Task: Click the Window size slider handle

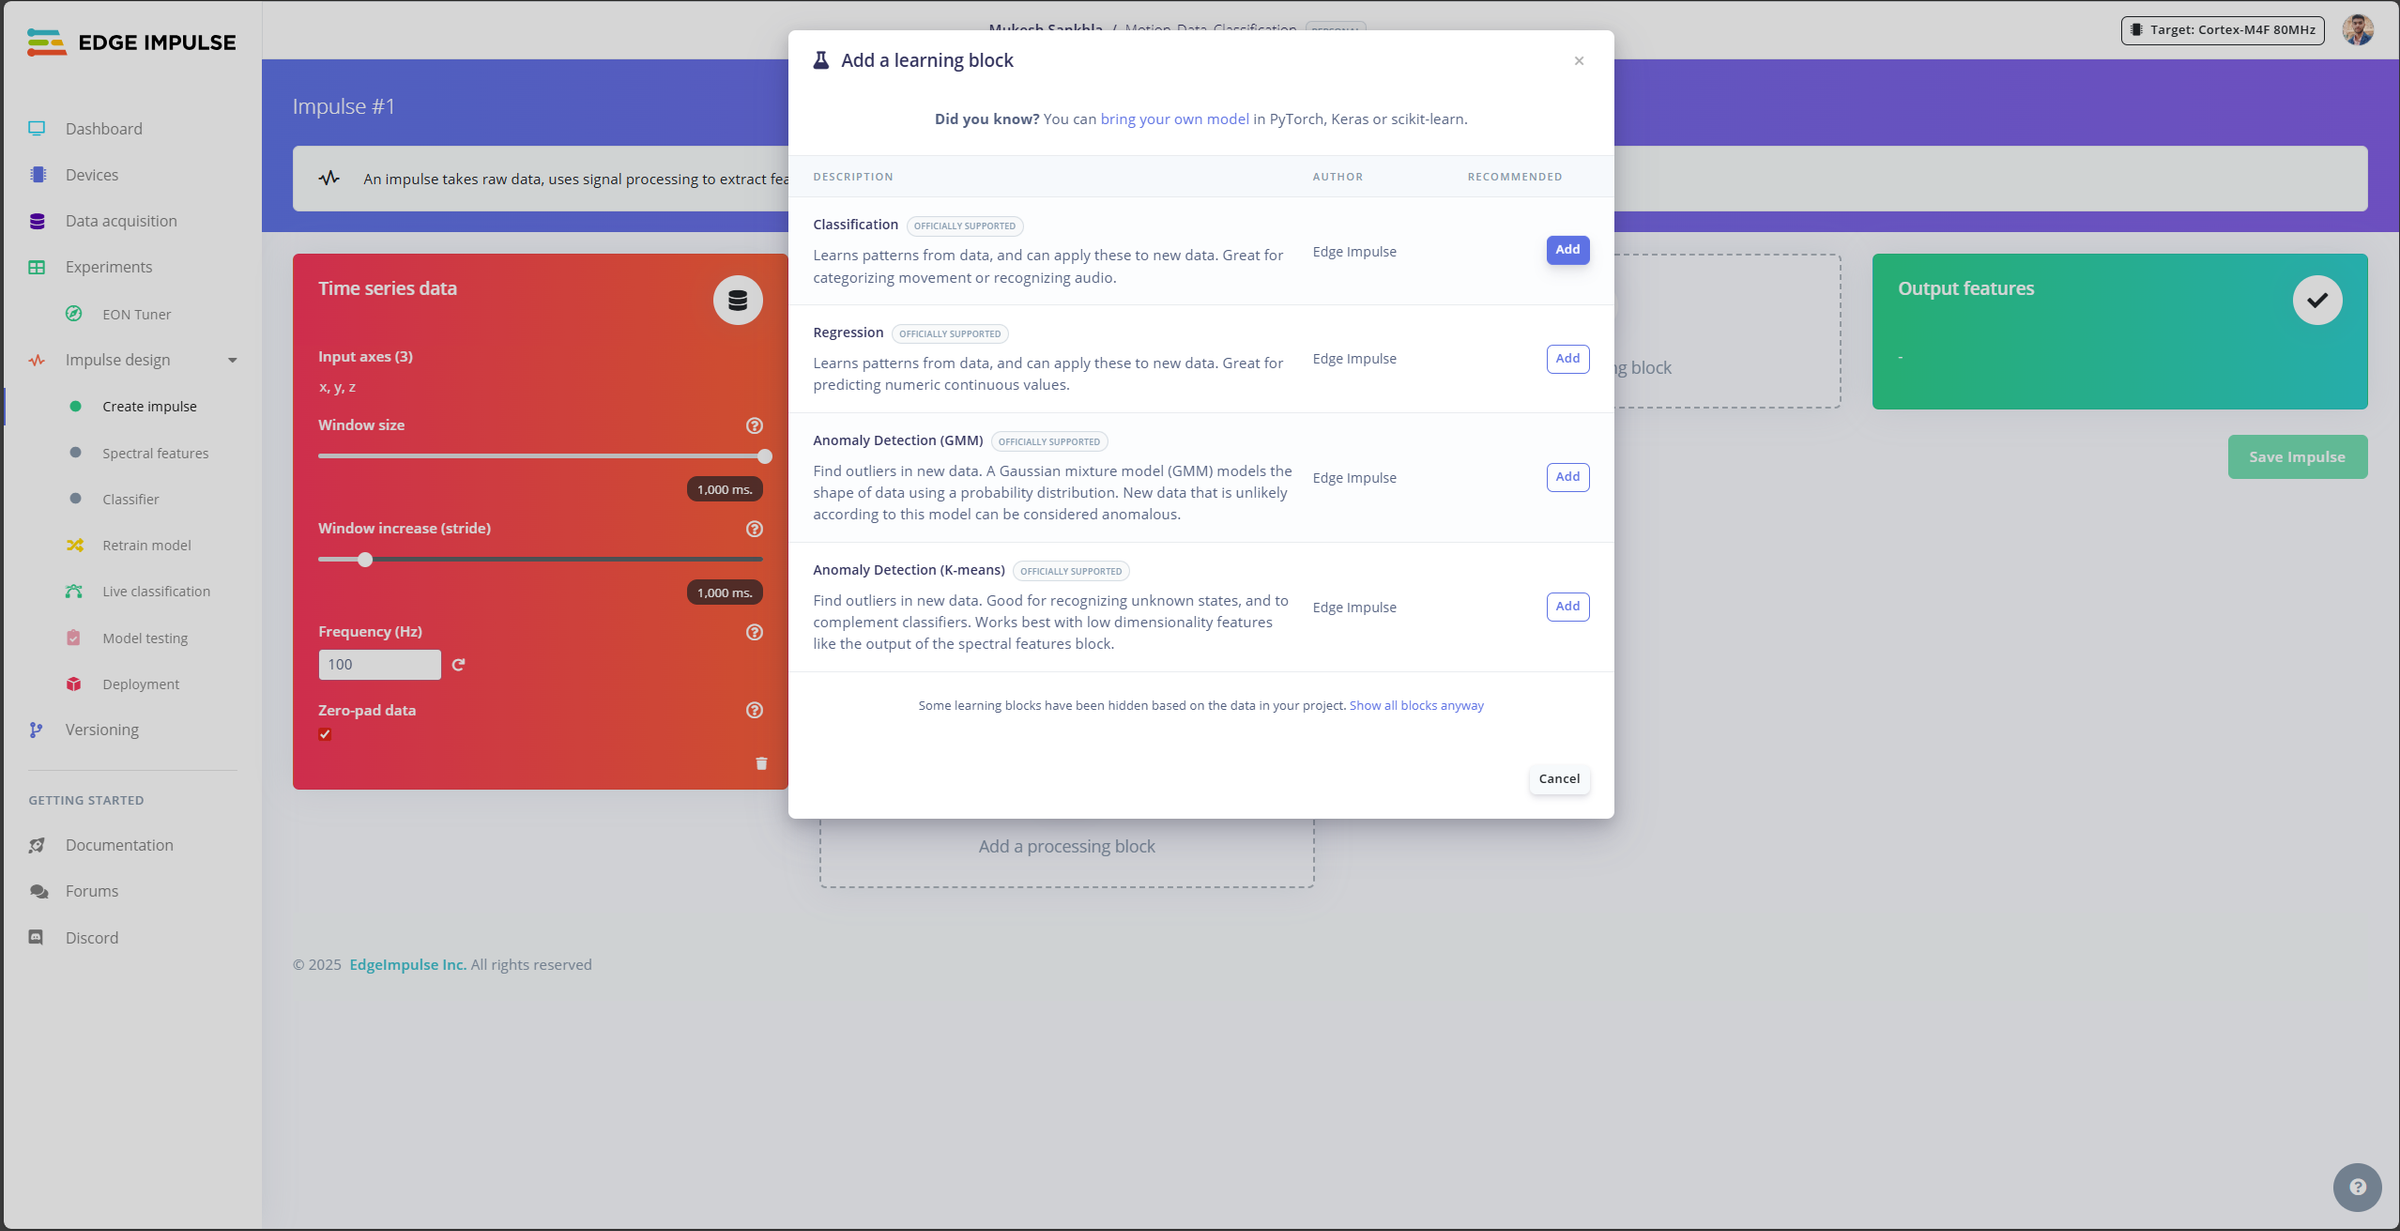Action: tap(764, 456)
